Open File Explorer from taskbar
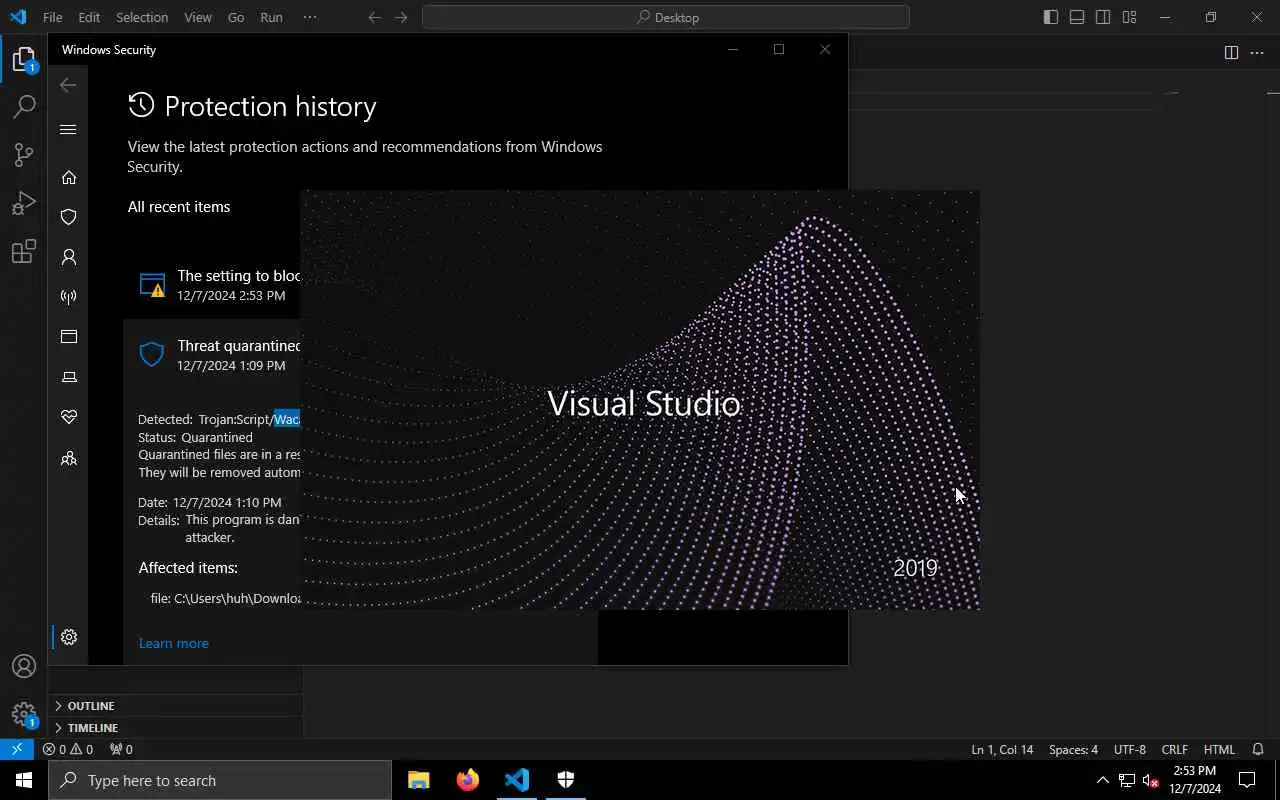This screenshot has height=800, width=1280. [419, 781]
